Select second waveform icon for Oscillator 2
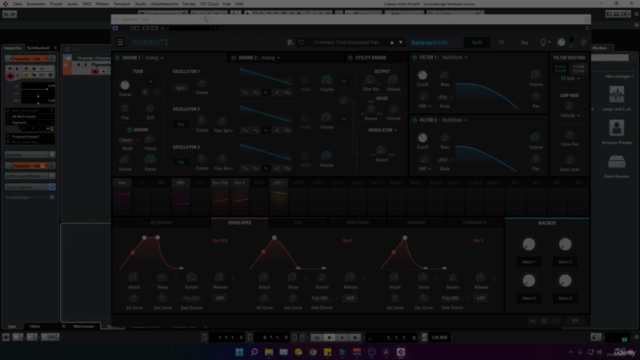The image size is (640, 360). click(256, 131)
